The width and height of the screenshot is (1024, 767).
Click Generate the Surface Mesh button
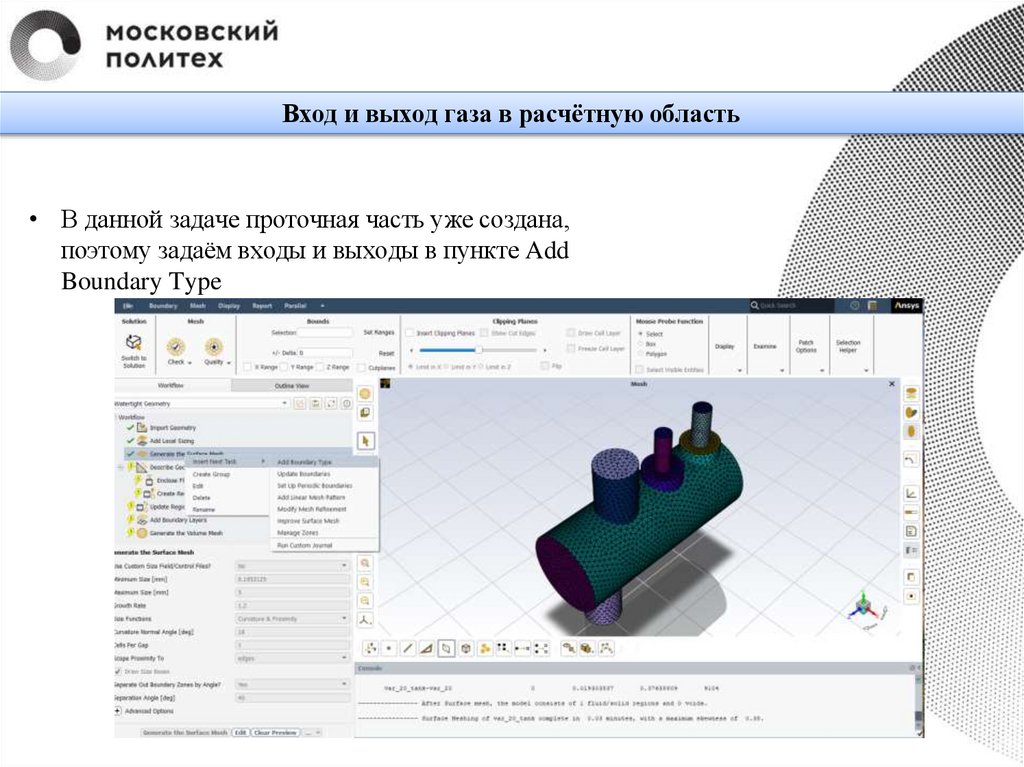click(x=185, y=732)
